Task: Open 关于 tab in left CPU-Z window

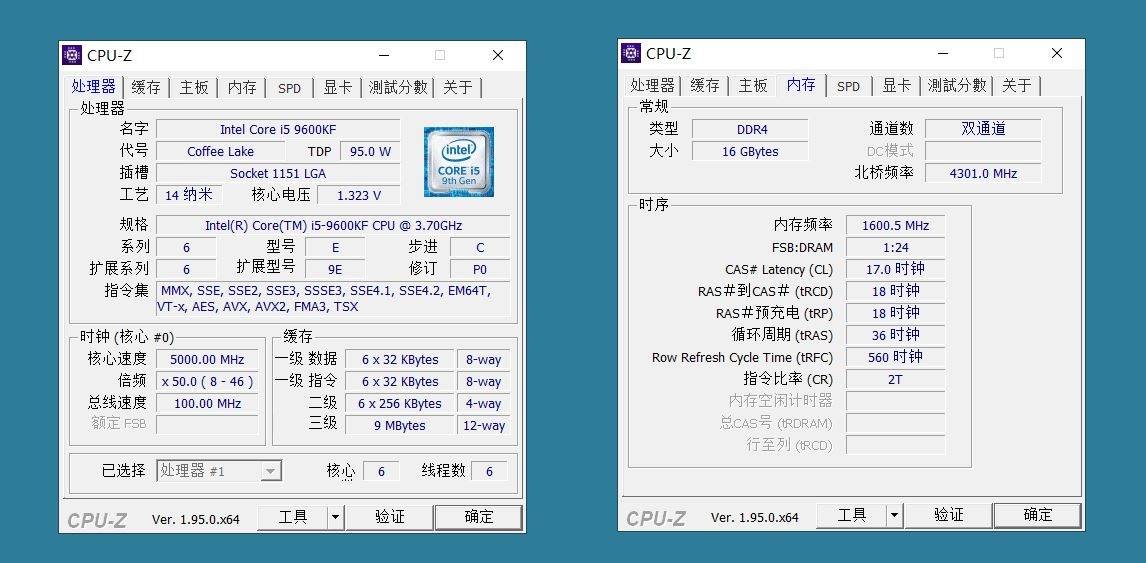Action: click(458, 88)
